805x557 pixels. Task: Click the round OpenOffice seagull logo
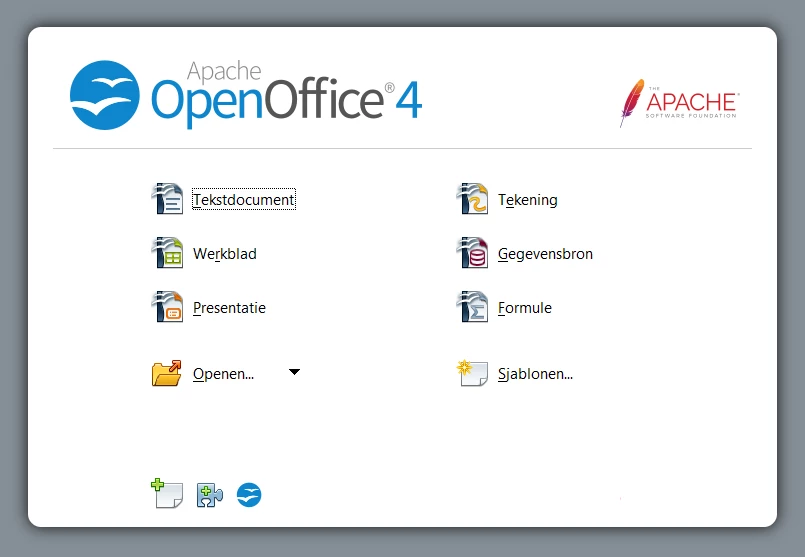pos(105,95)
